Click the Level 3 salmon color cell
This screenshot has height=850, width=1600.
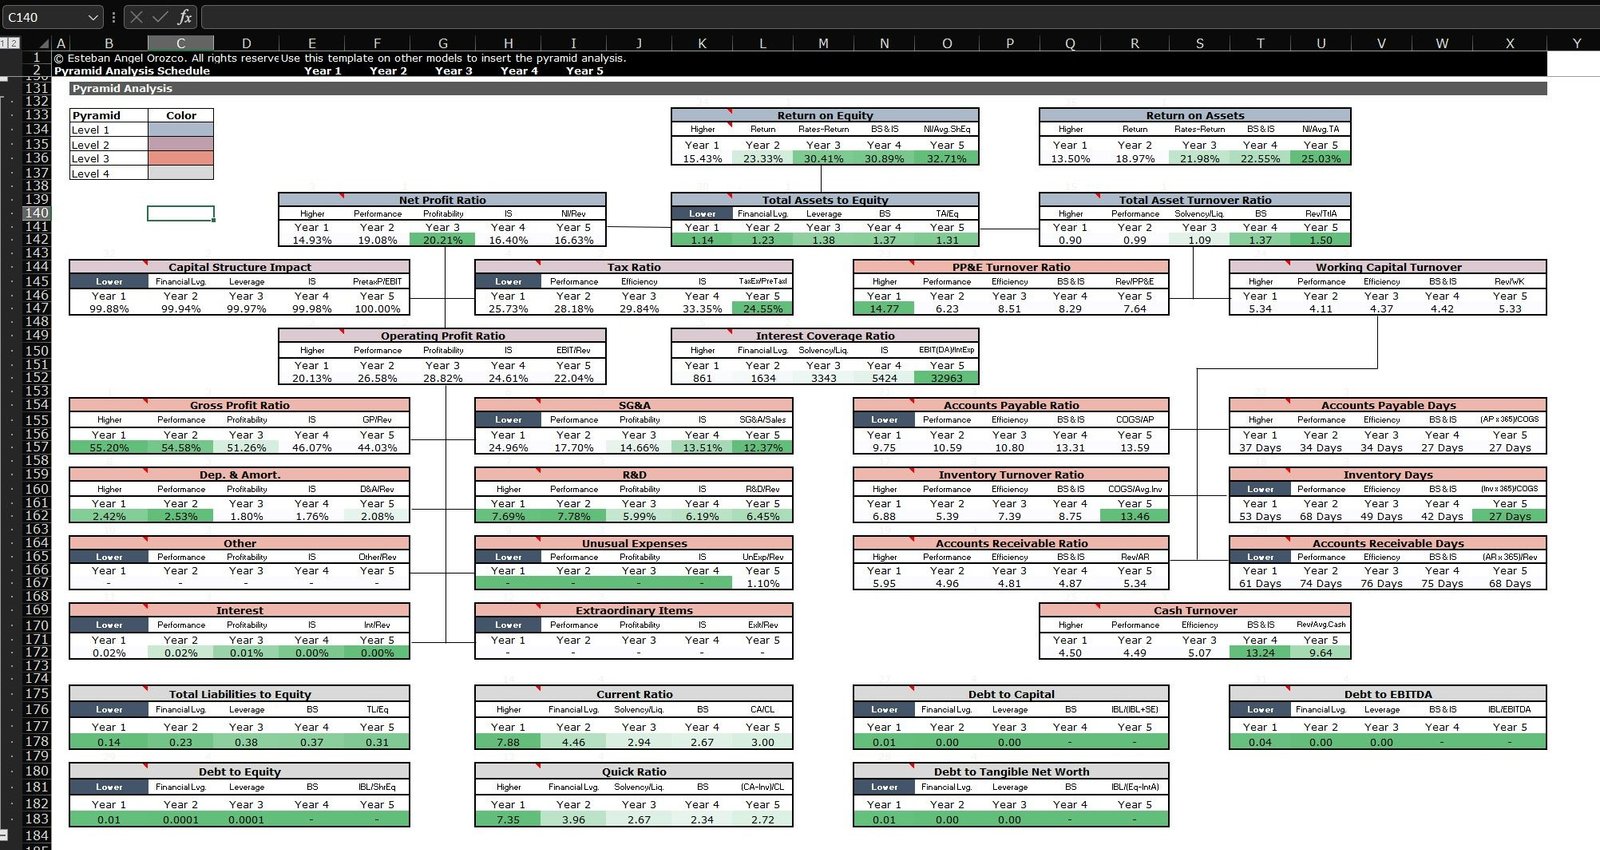pos(180,158)
